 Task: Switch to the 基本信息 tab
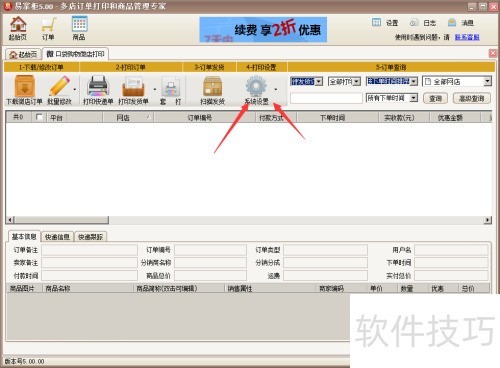24,237
